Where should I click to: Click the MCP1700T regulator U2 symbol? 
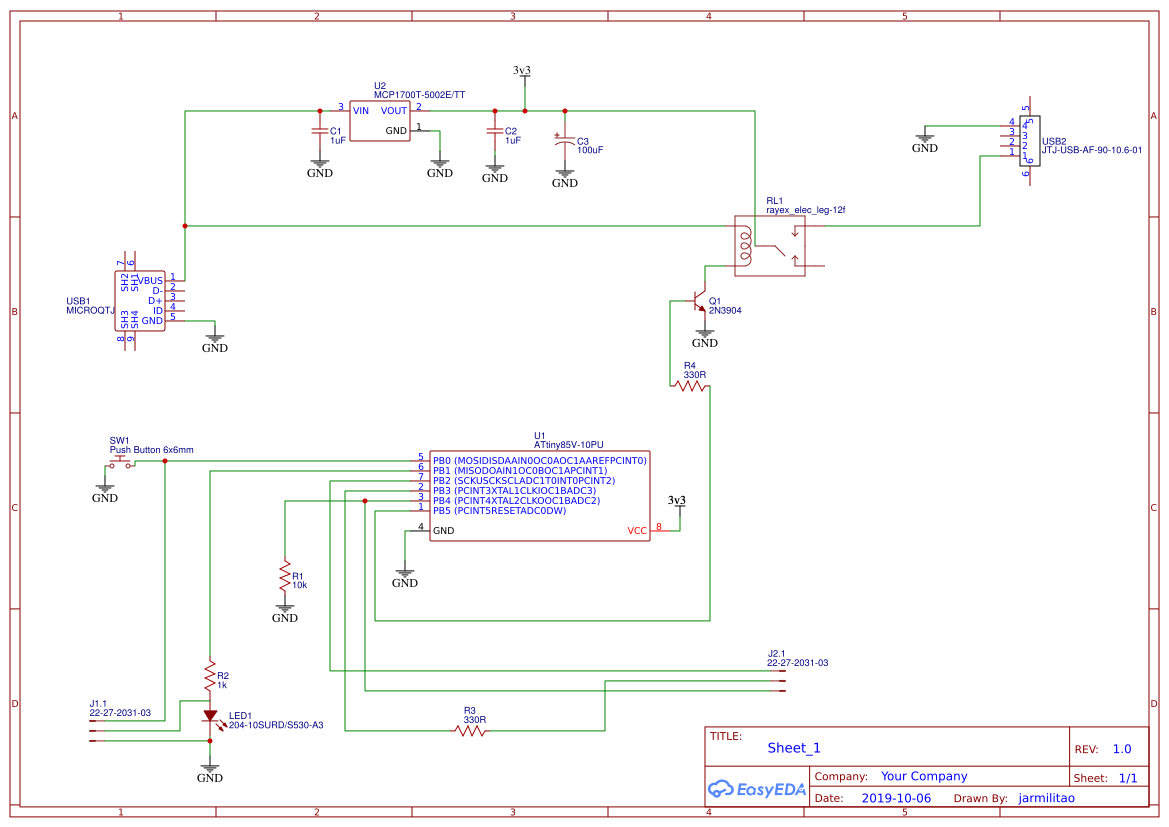(x=379, y=121)
